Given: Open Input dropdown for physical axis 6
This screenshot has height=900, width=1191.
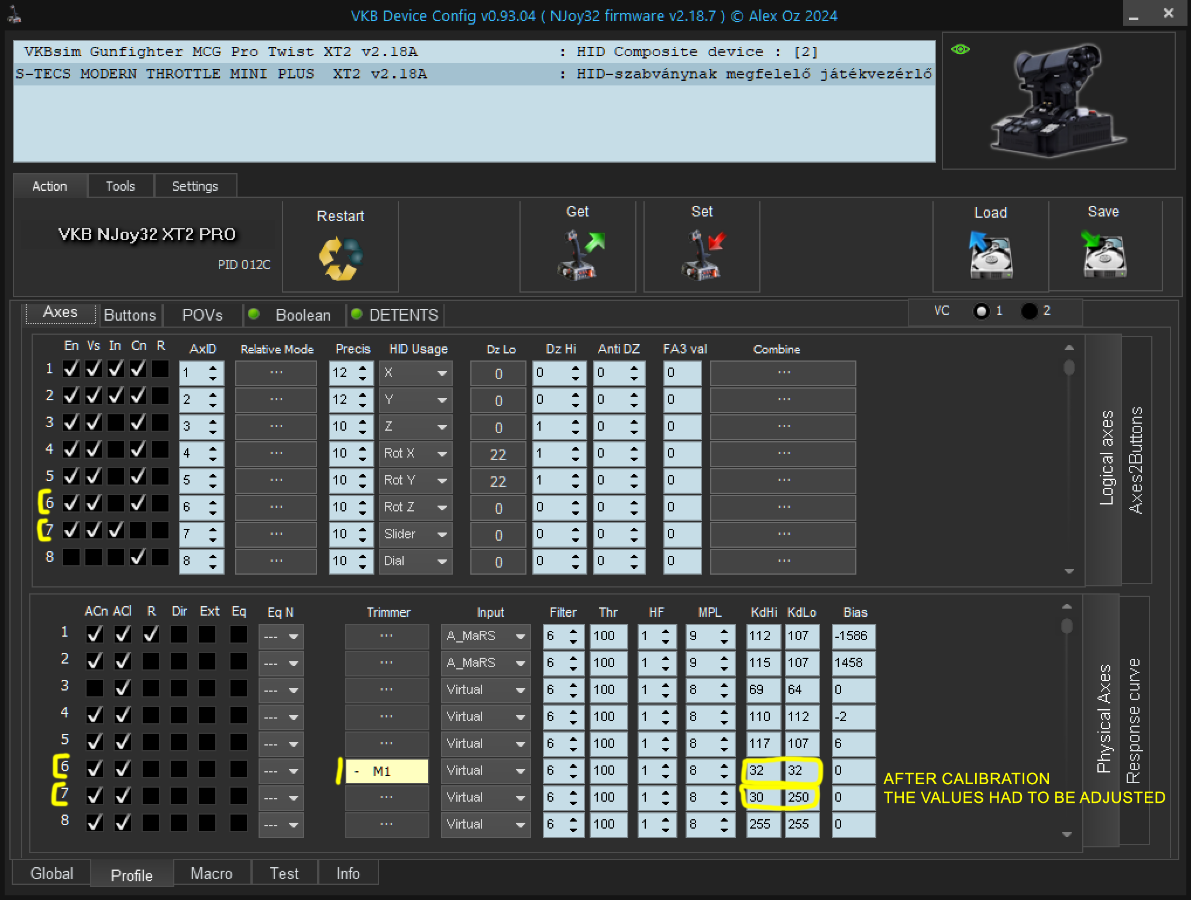Looking at the screenshot, I should tap(485, 771).
